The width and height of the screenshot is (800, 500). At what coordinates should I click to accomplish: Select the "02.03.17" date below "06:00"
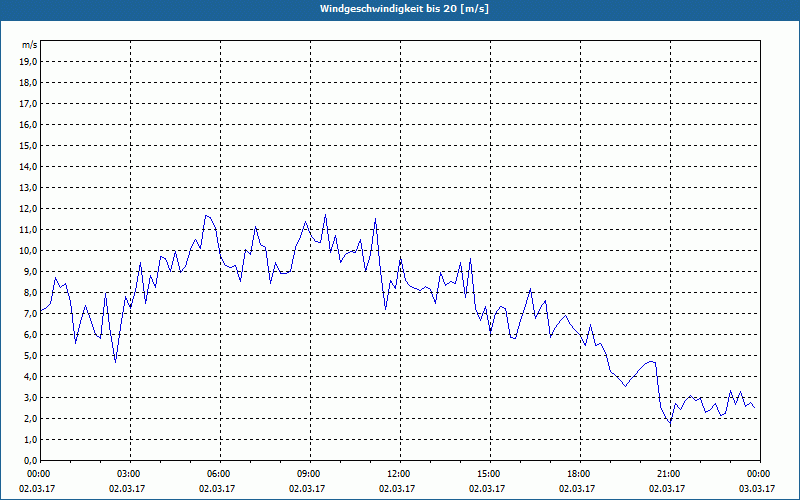217,488
